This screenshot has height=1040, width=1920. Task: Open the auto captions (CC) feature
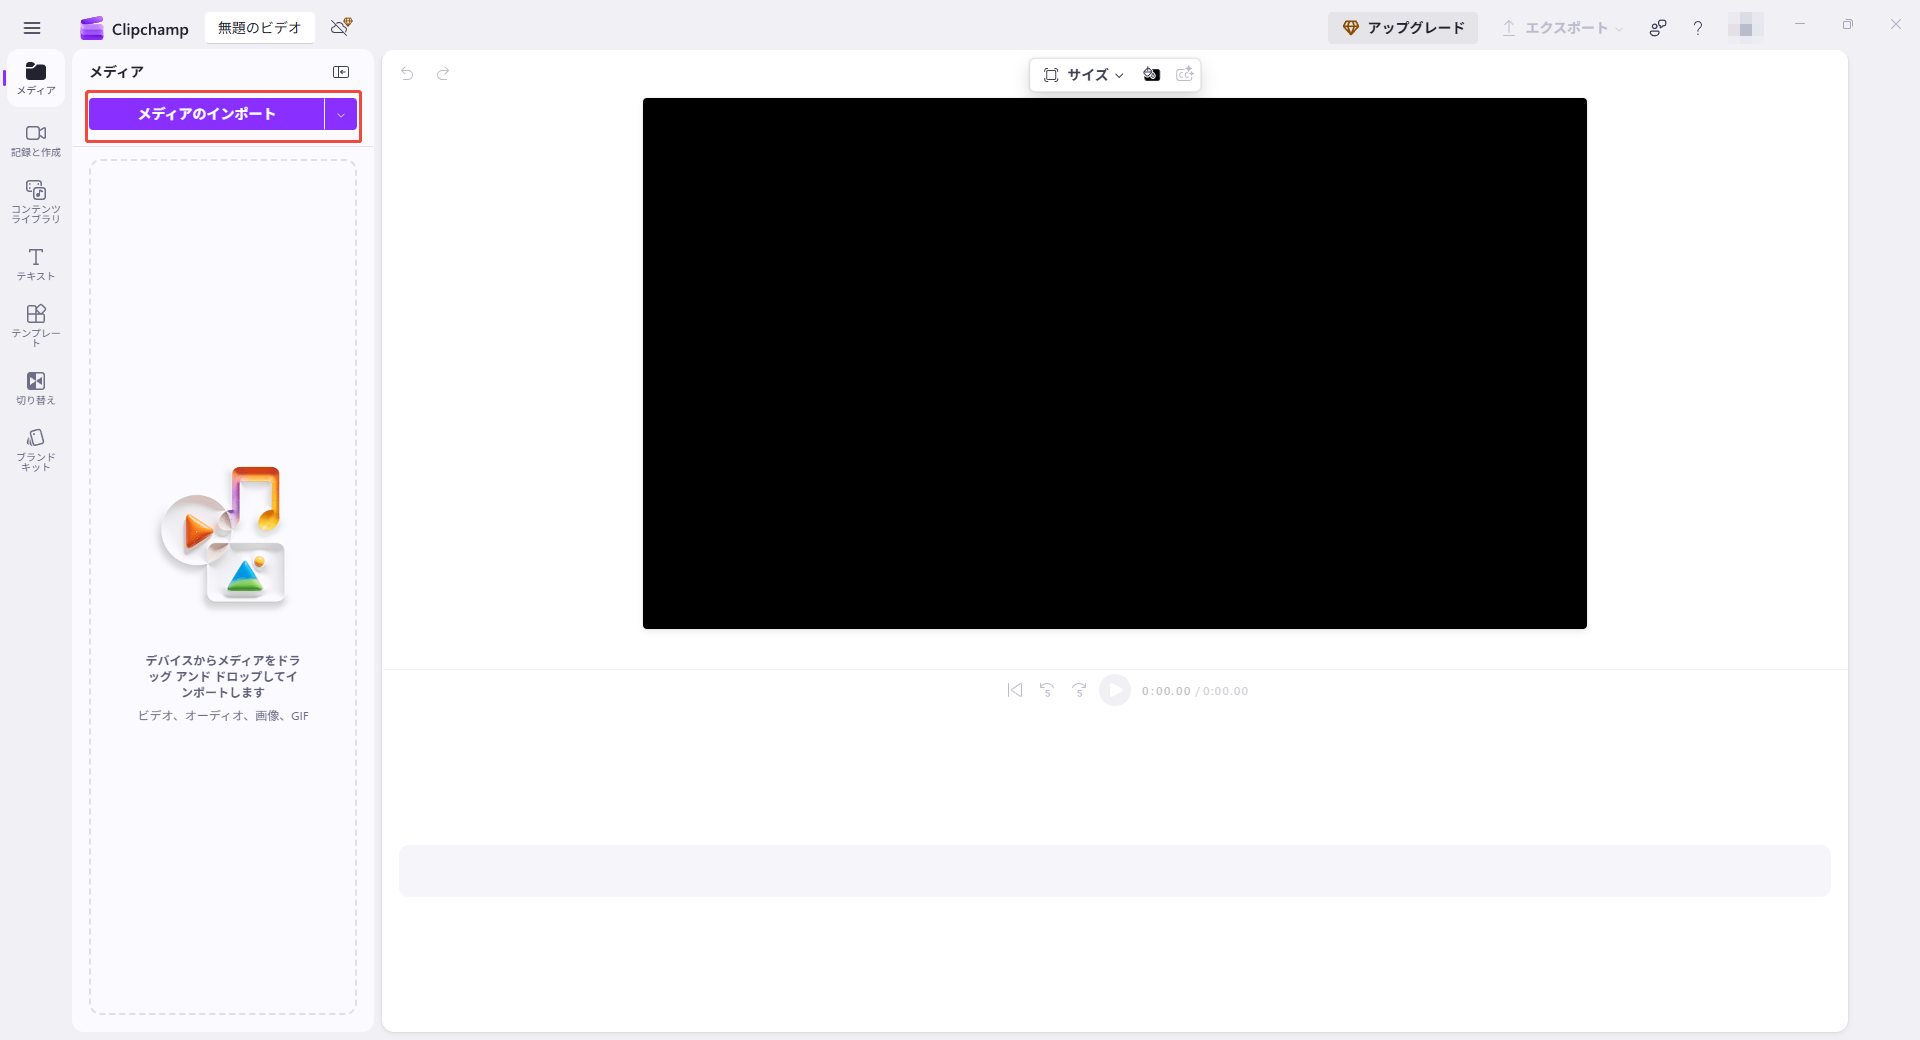(1185, 74)
